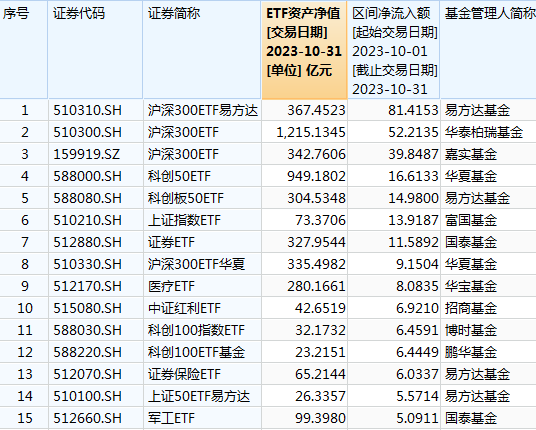This screenshot has height=430, width=536.
Task: Click manager cell 博时基金
Action: pos(471,330)
